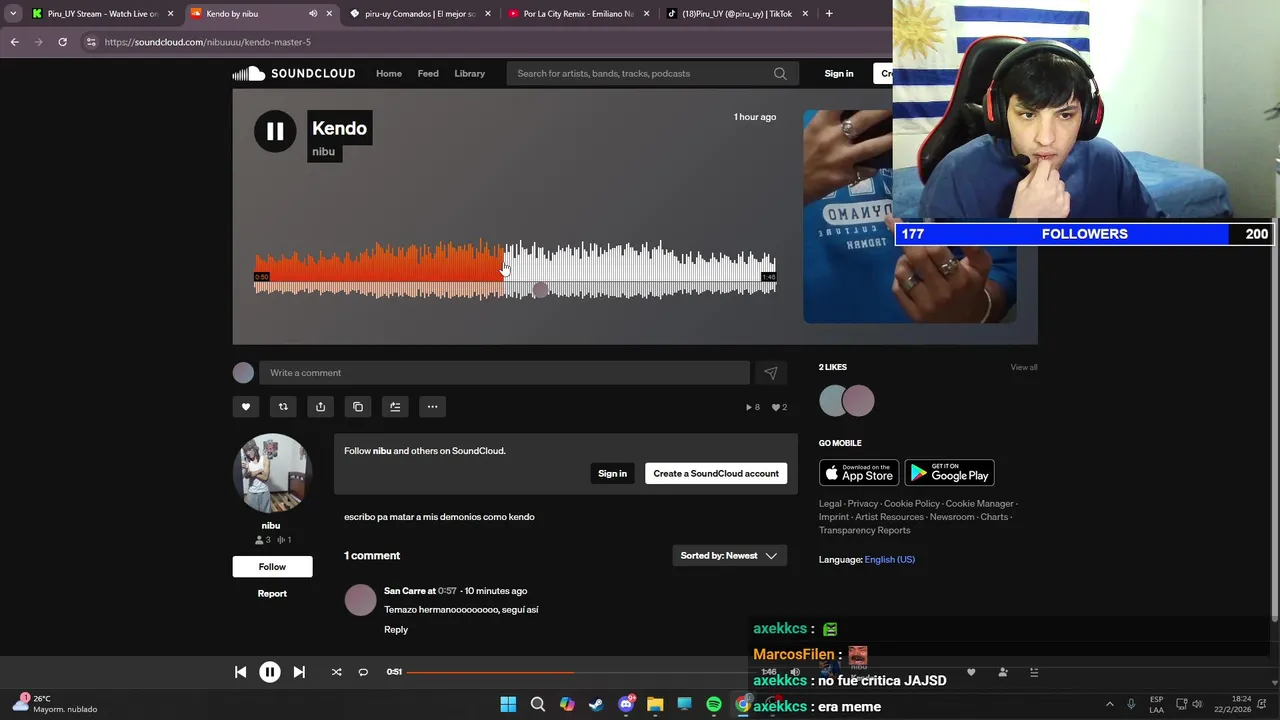
Task: Open the weather widget showing 26°C
Action: (x=54, y=704)
